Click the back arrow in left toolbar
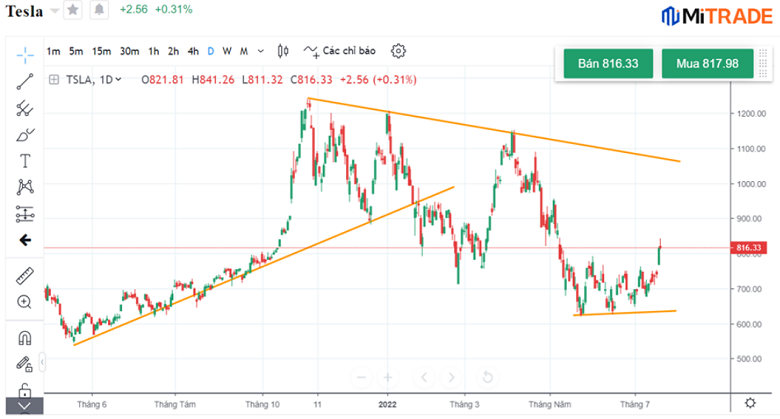The width and height of the screenshot is (780, 419). click(25, 240)
